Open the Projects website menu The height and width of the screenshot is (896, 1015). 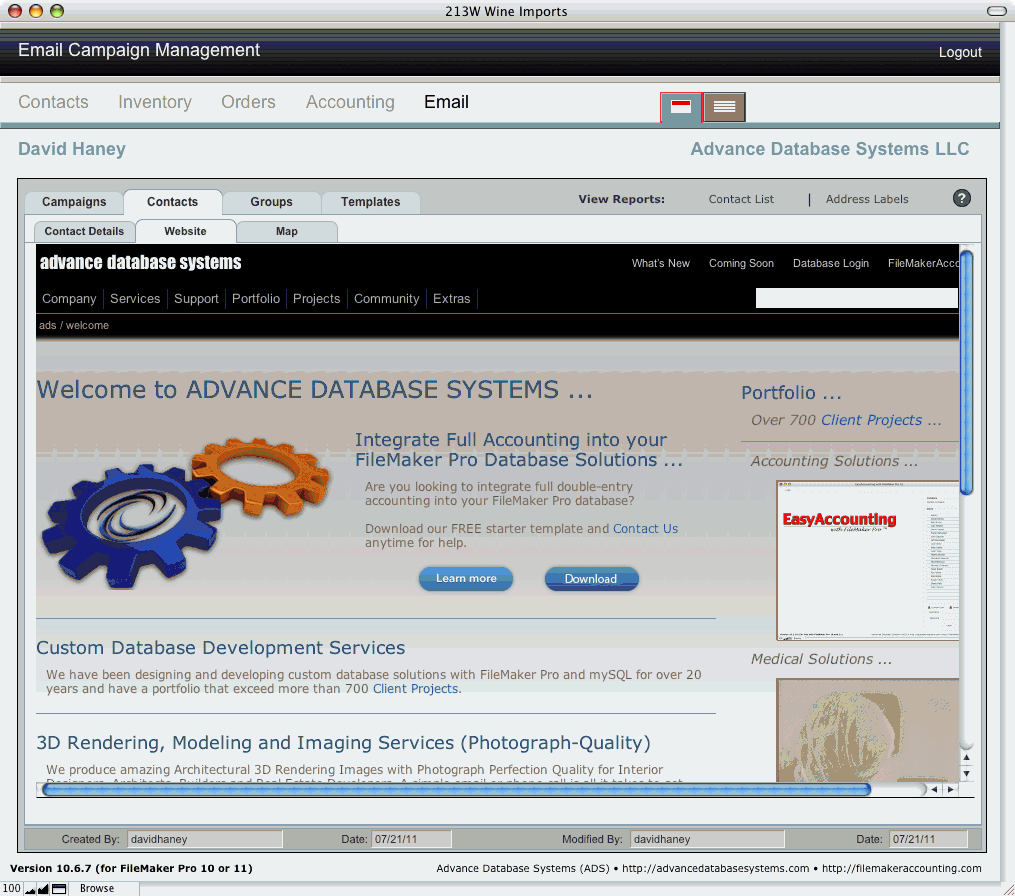(317, 298)
